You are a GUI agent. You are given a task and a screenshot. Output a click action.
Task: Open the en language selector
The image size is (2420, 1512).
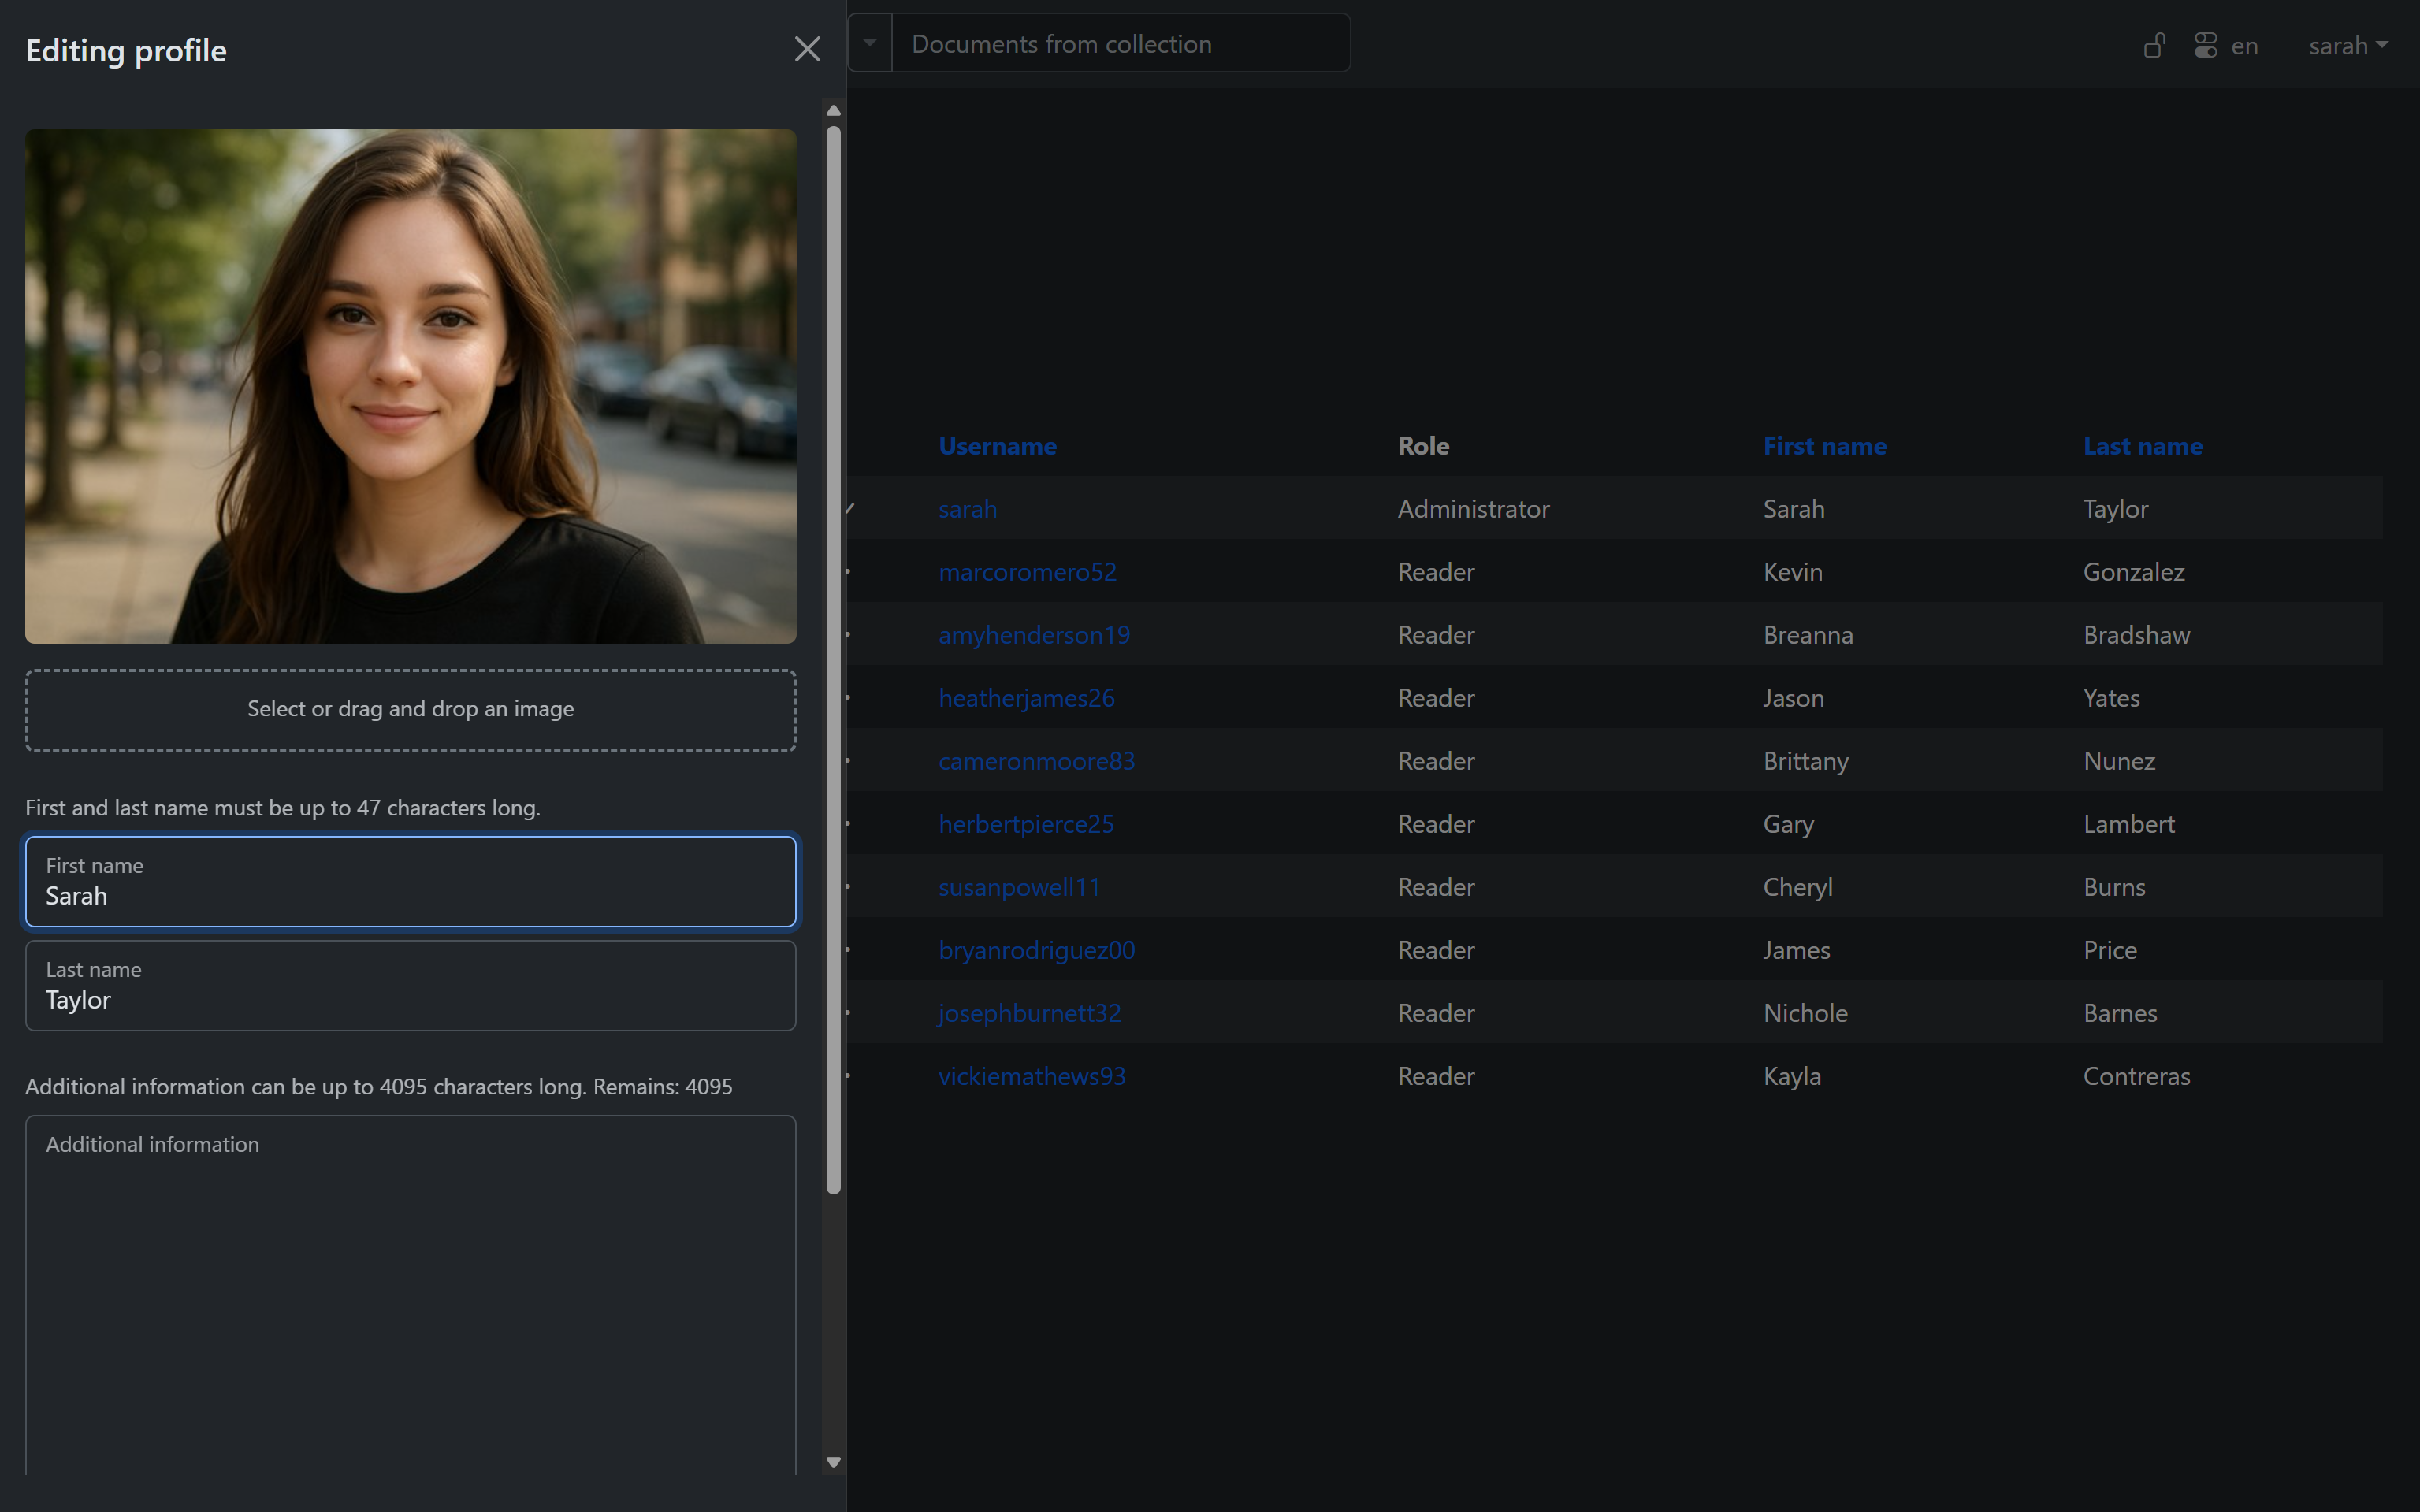click(2244, 46)
